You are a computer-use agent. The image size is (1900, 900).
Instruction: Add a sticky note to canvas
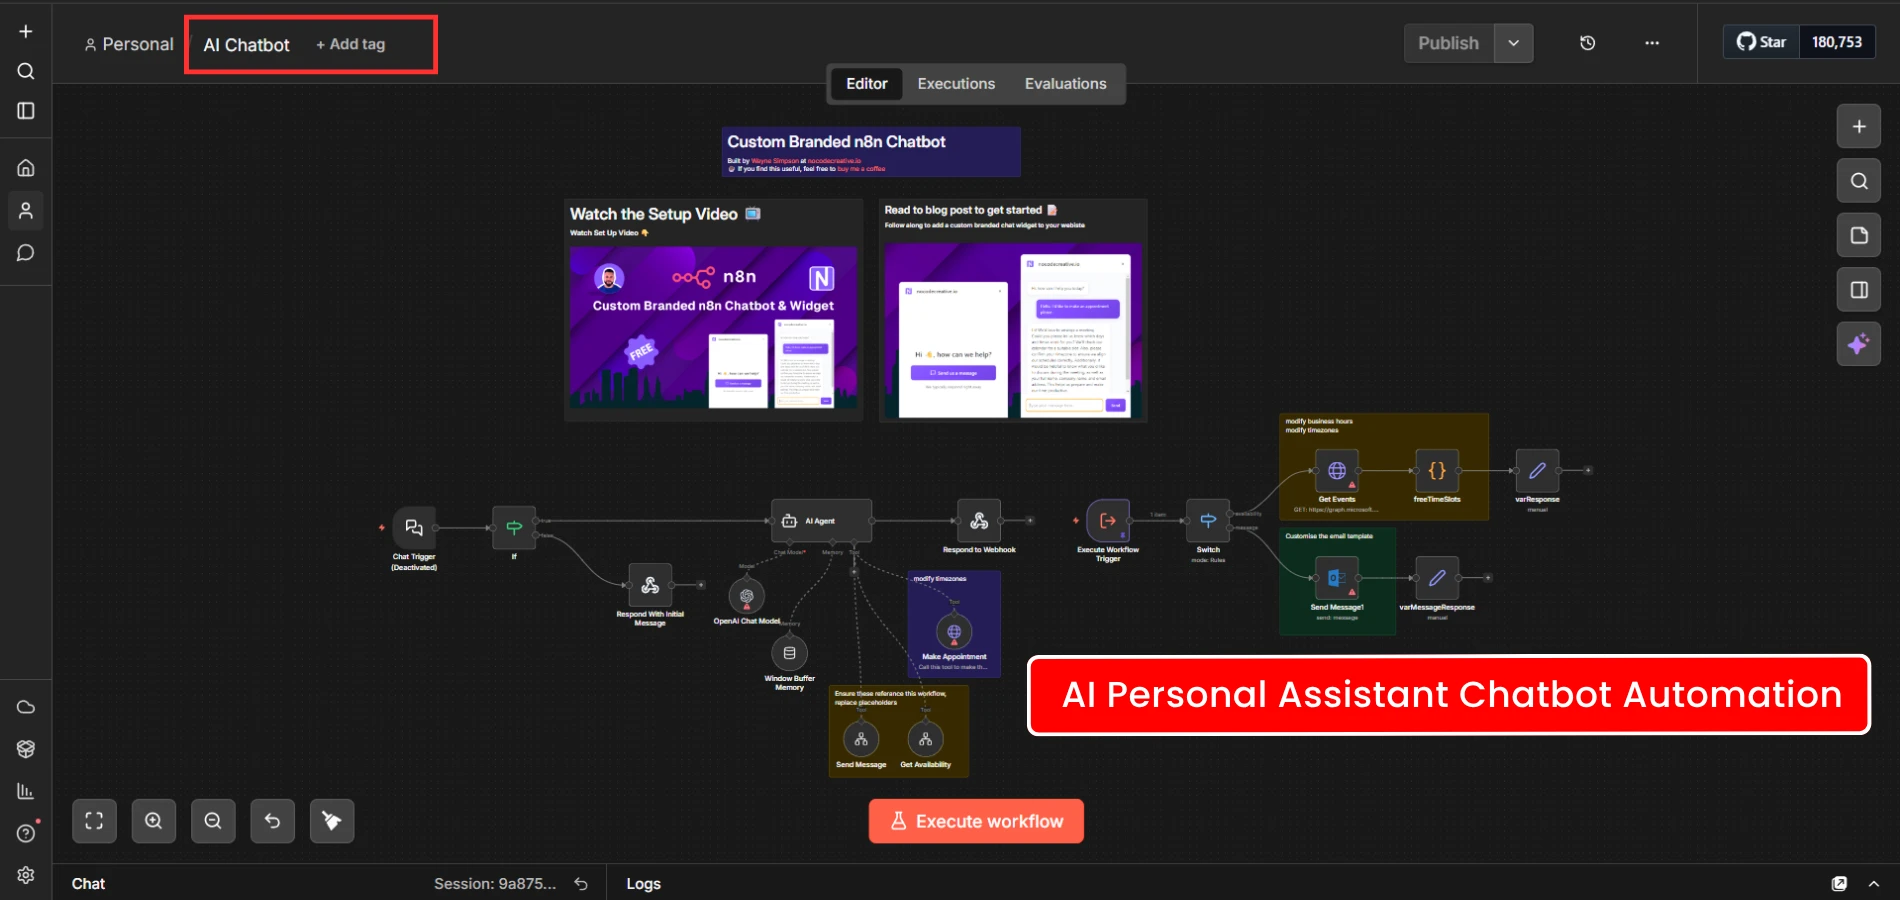tap(1858, 235)
